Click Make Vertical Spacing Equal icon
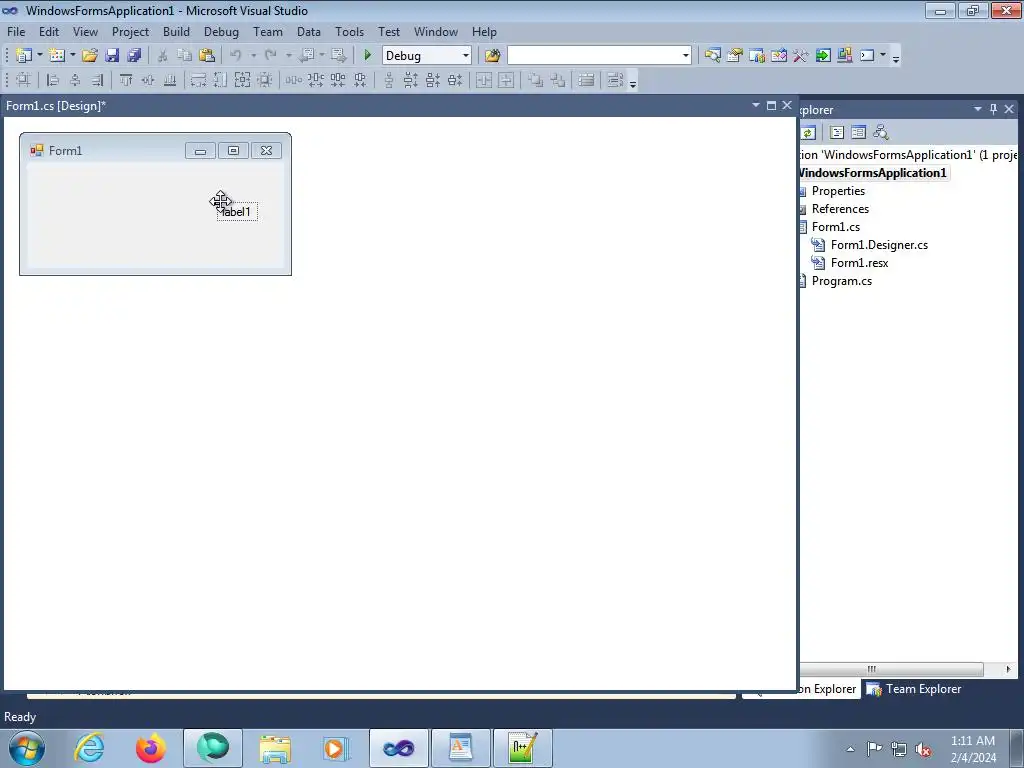The image size is (1024, 768). coord(389,80)
